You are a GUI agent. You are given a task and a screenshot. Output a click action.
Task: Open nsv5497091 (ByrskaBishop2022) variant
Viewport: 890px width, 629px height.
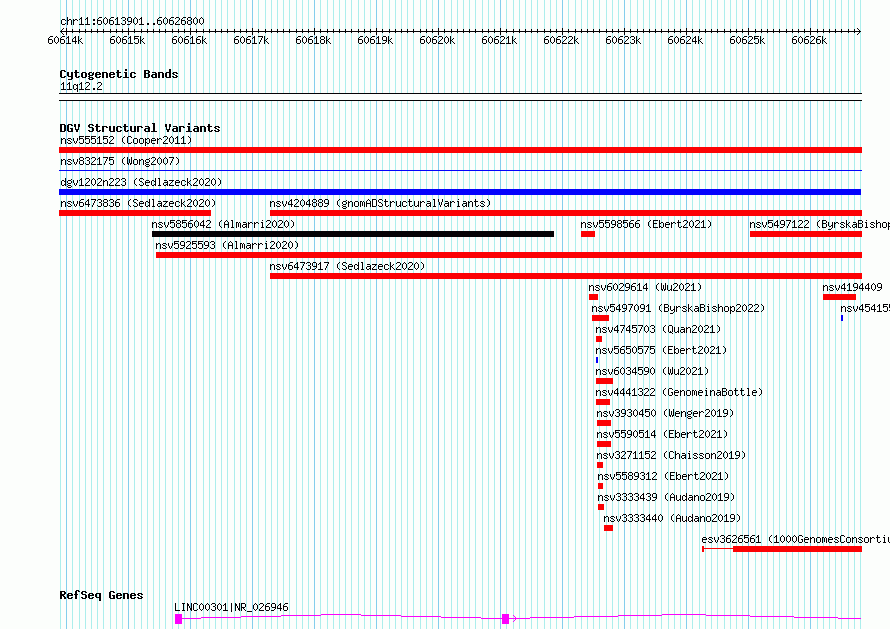click(x=678, y=308)
